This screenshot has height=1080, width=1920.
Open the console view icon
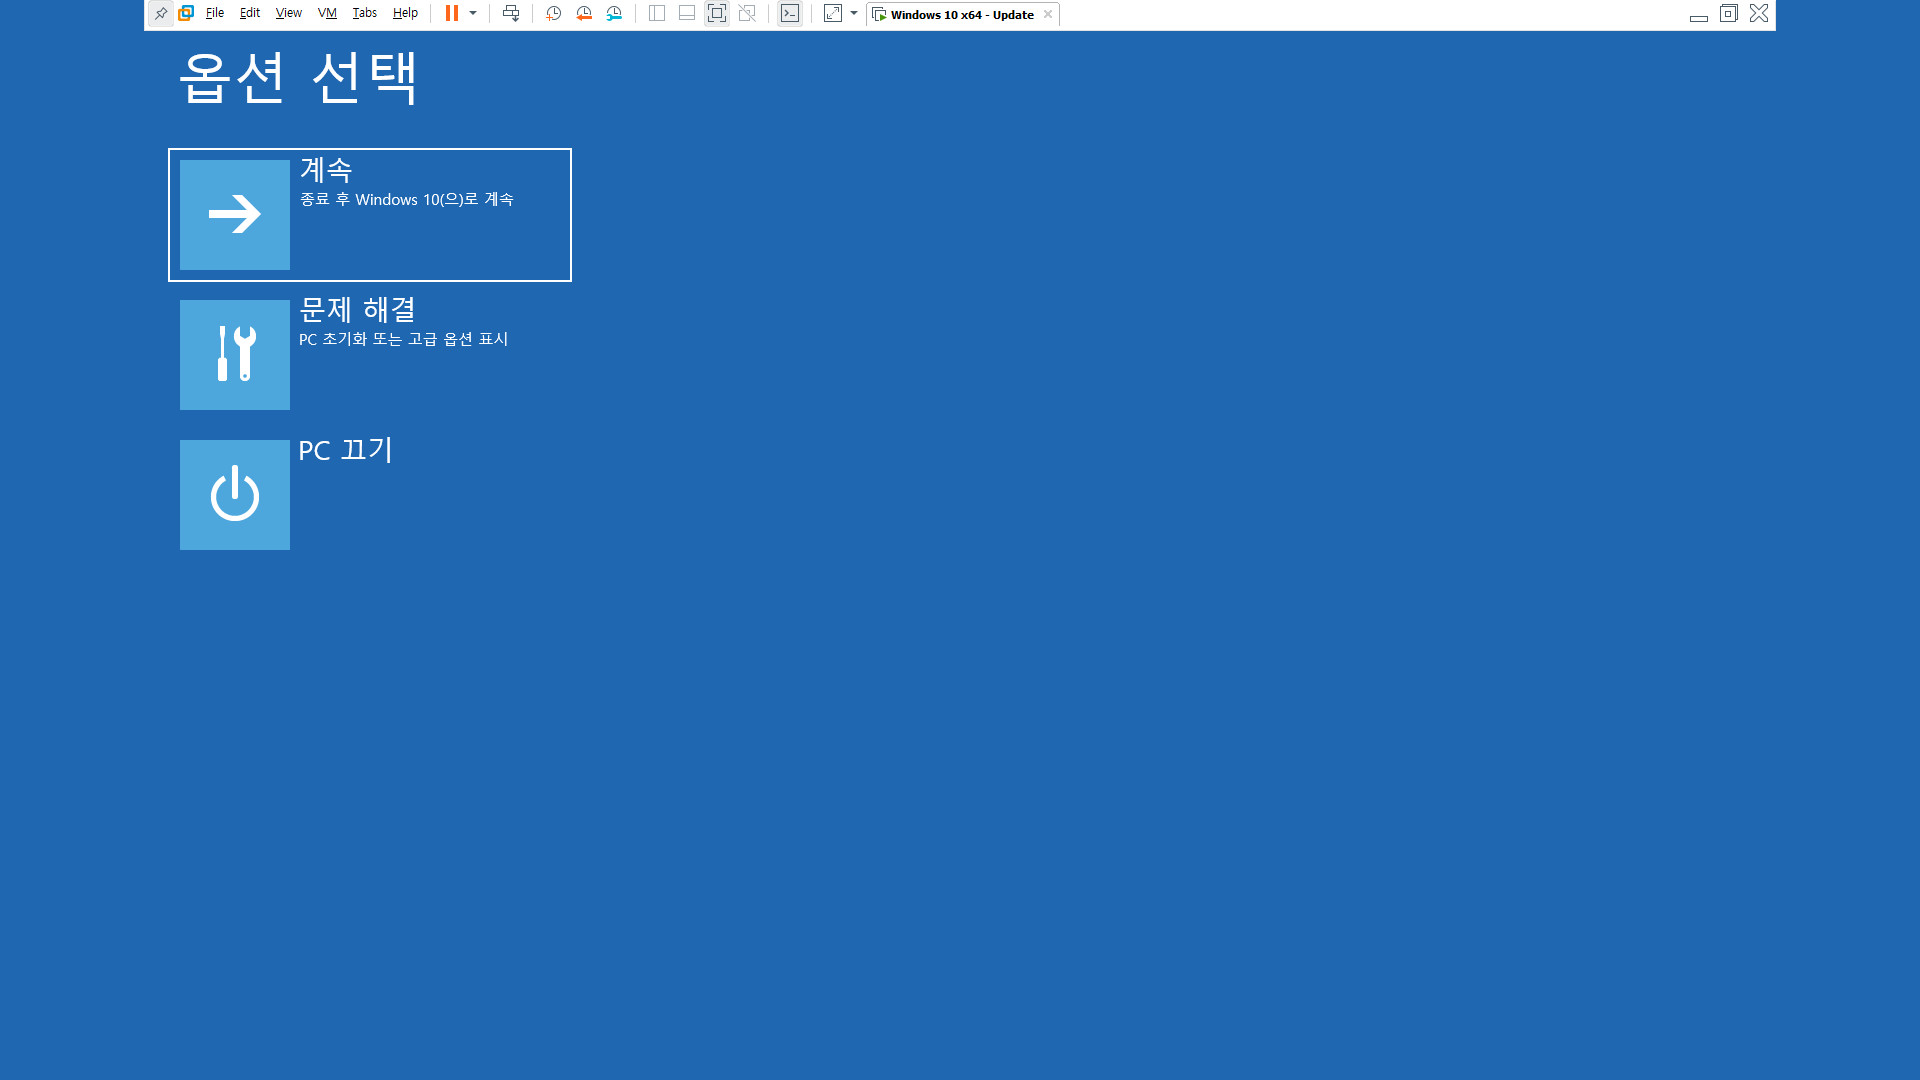(790, 14)
